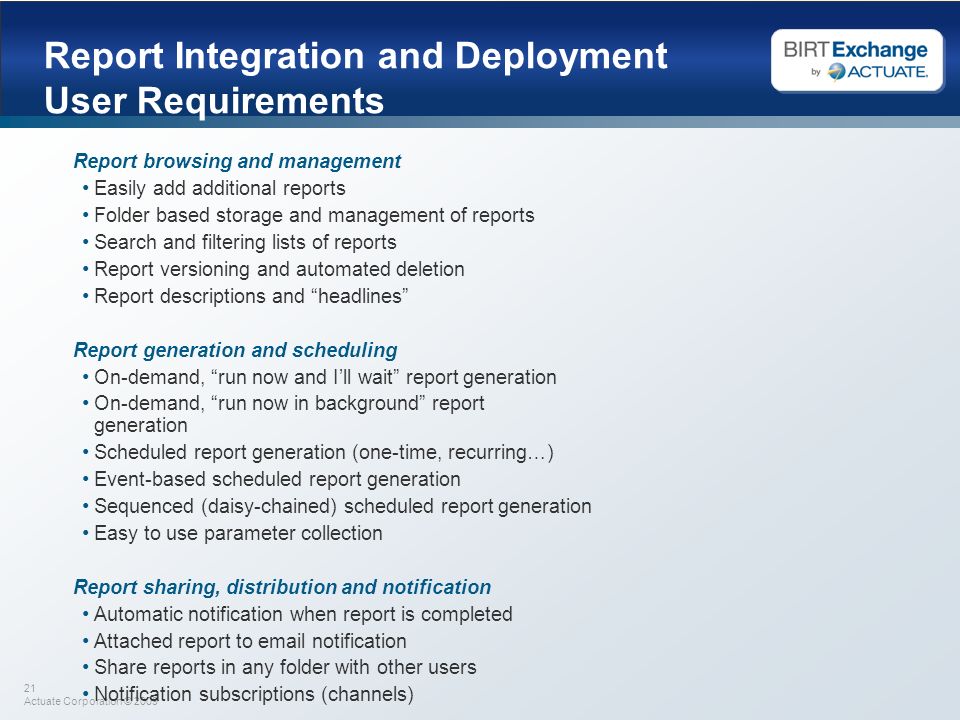Viewport: 960px width, 720px height.
Task: Click "Report versioning and automated deletion"
Action: point(279,269)
